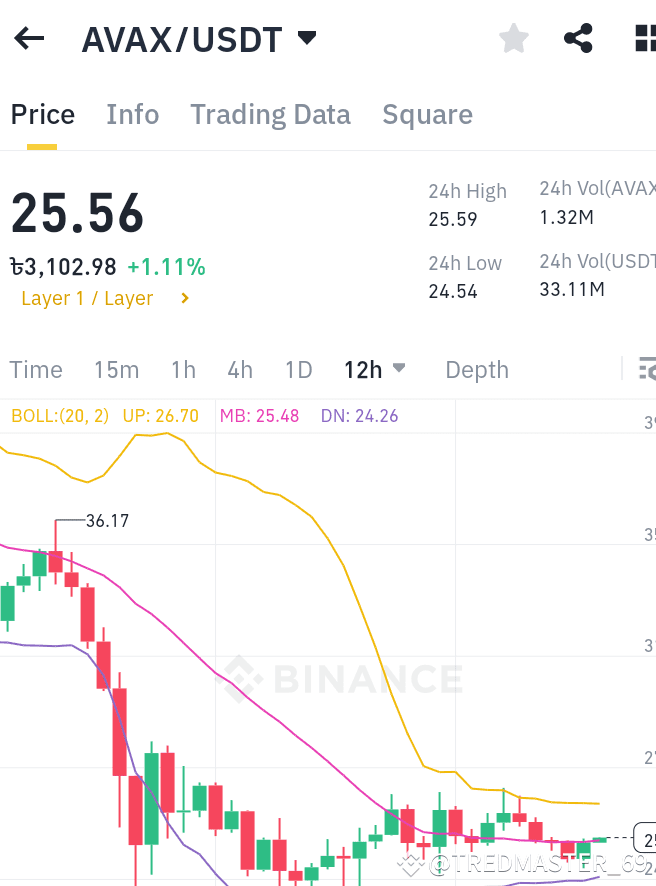Toggle the DN: 24.26 lower band

point(358,415)
